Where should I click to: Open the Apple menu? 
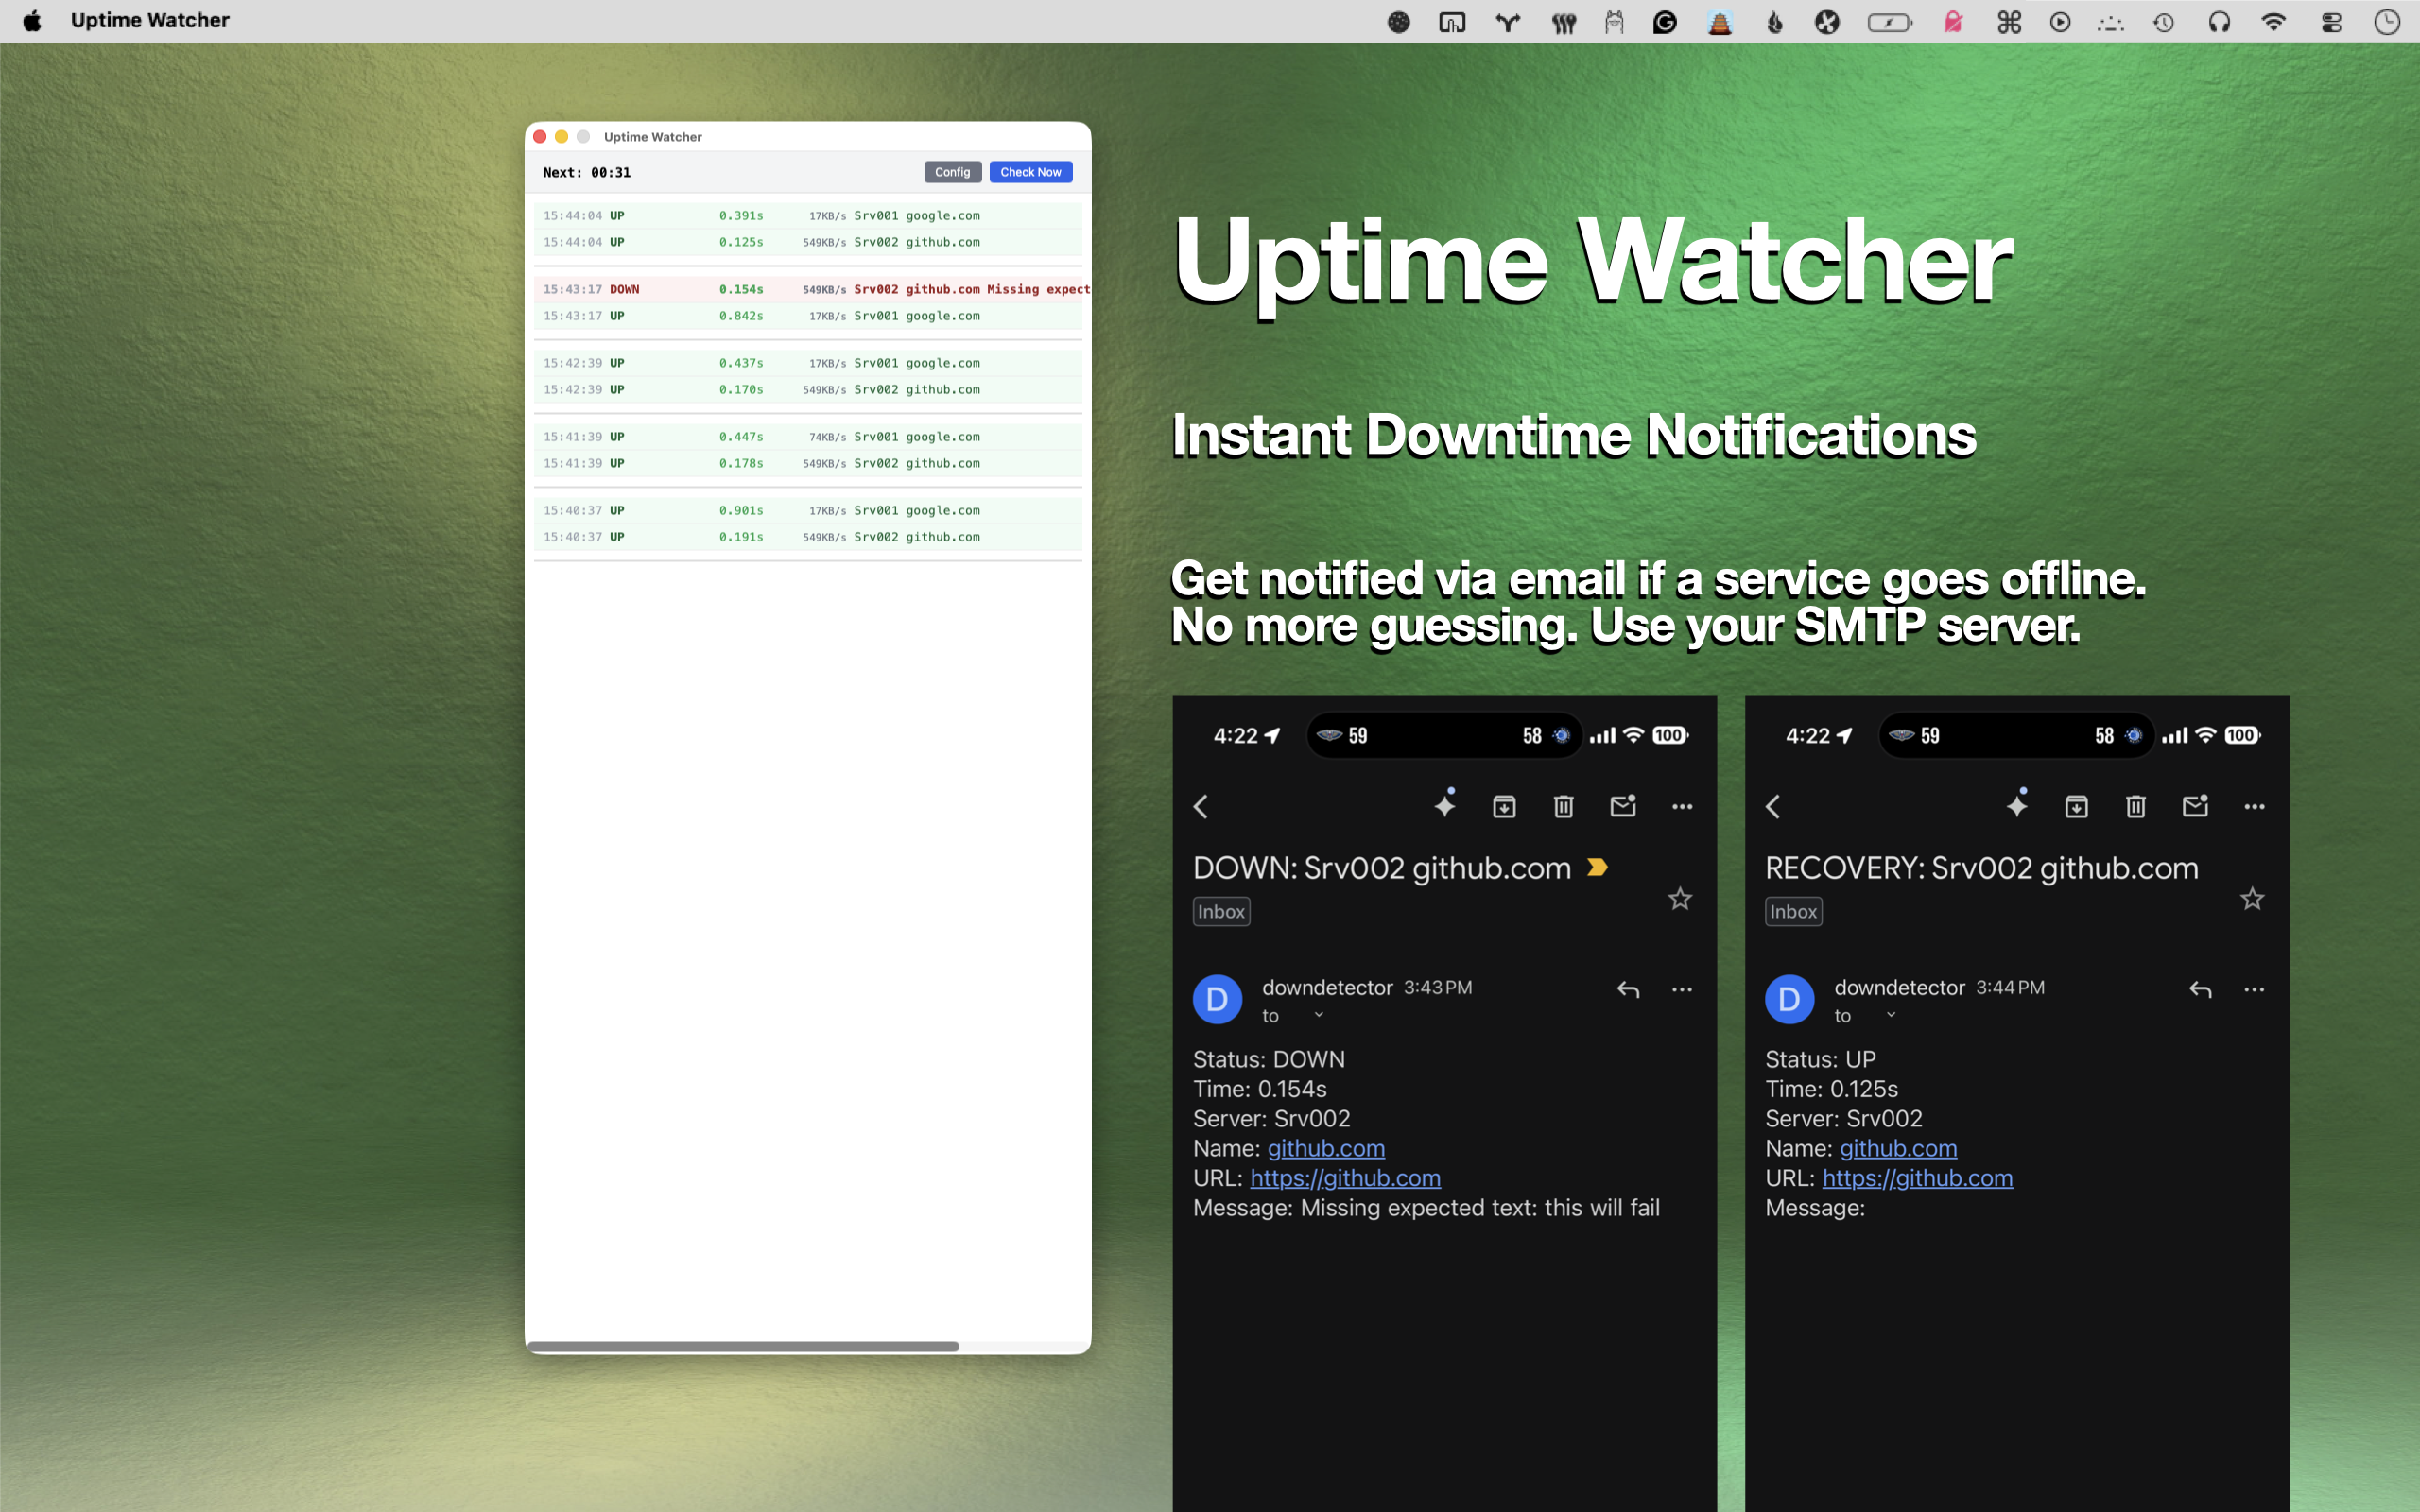[32, 20]
